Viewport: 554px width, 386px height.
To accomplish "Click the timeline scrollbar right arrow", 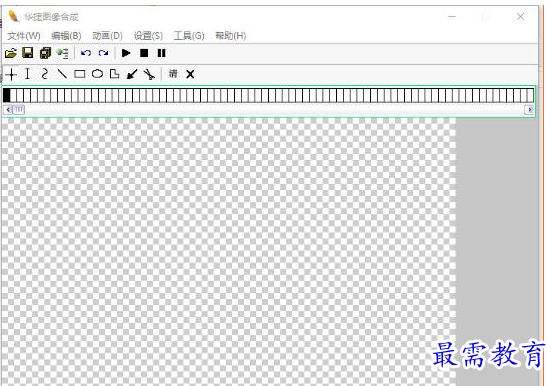I will tap(530, 110).
